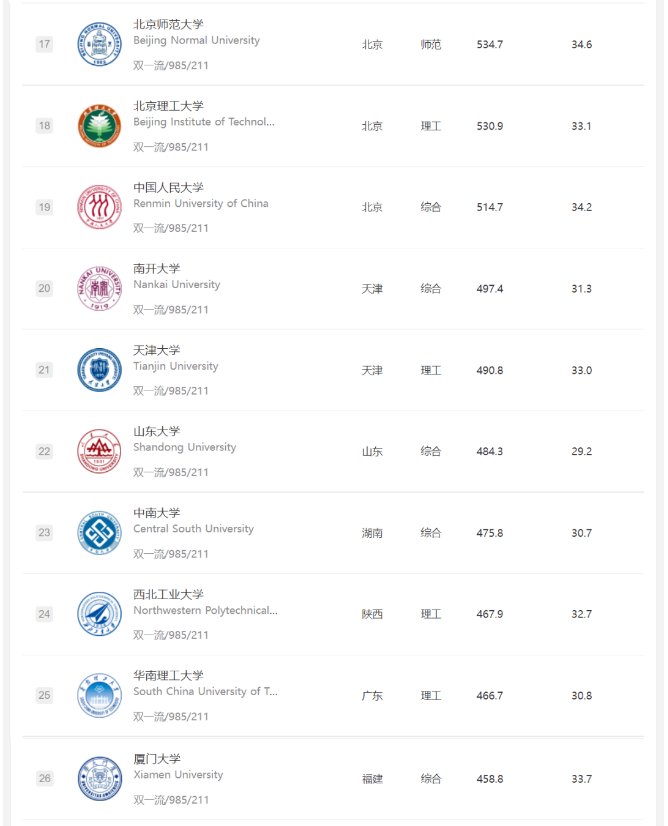Open the Shandong University red emblem
Viewport: 668px width, 826px height.
(x=99, y=451)
